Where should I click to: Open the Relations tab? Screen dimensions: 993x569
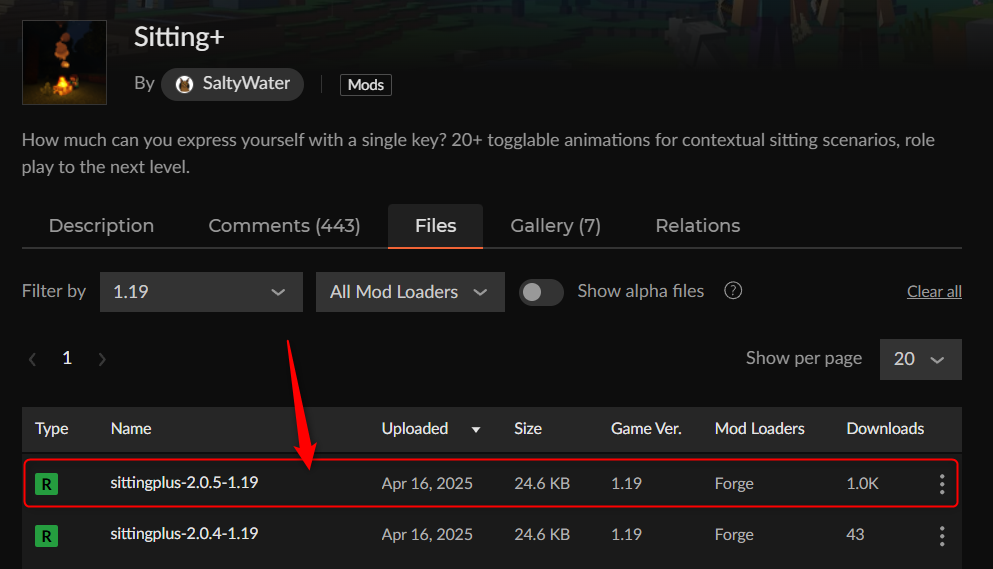click(x=698, y=226)
